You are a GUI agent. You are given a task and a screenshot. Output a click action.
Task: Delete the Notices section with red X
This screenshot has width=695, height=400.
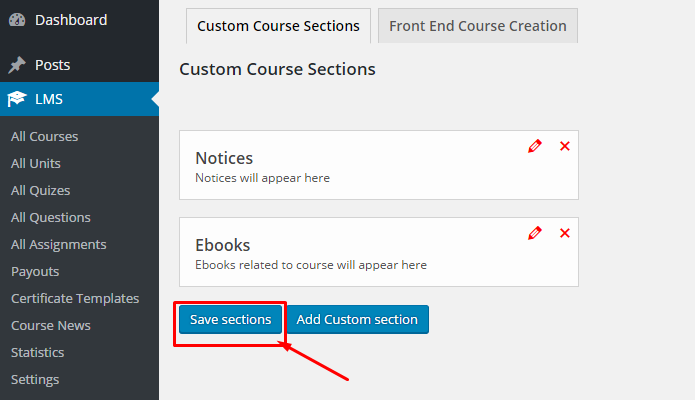coord(565,146)
